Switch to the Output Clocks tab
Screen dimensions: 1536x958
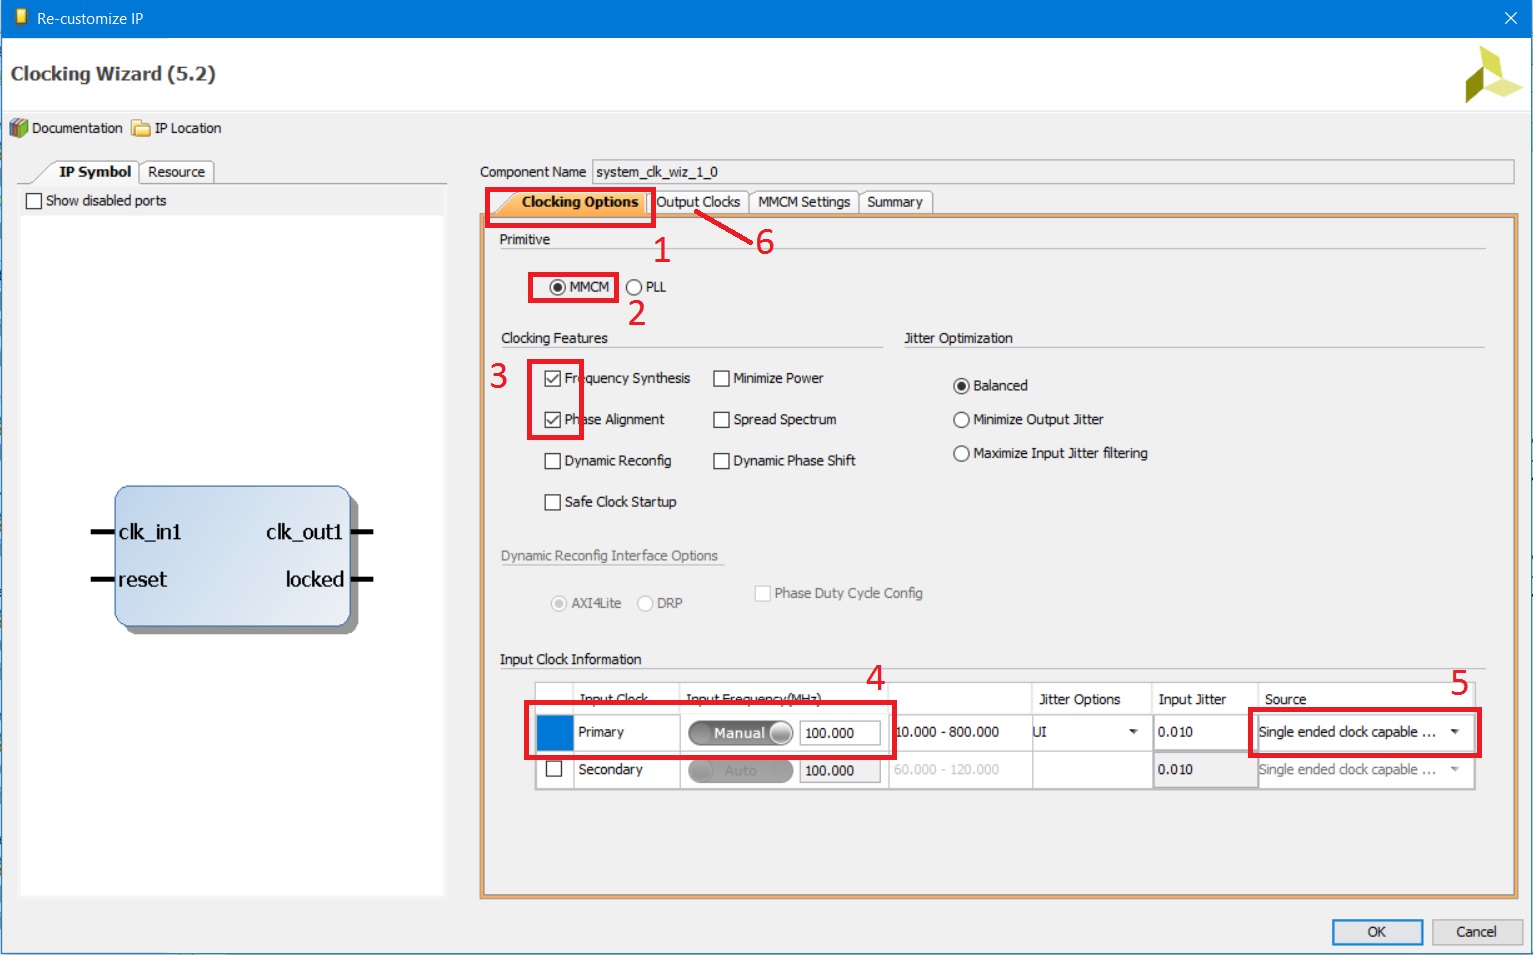click(x=699, y=202)
